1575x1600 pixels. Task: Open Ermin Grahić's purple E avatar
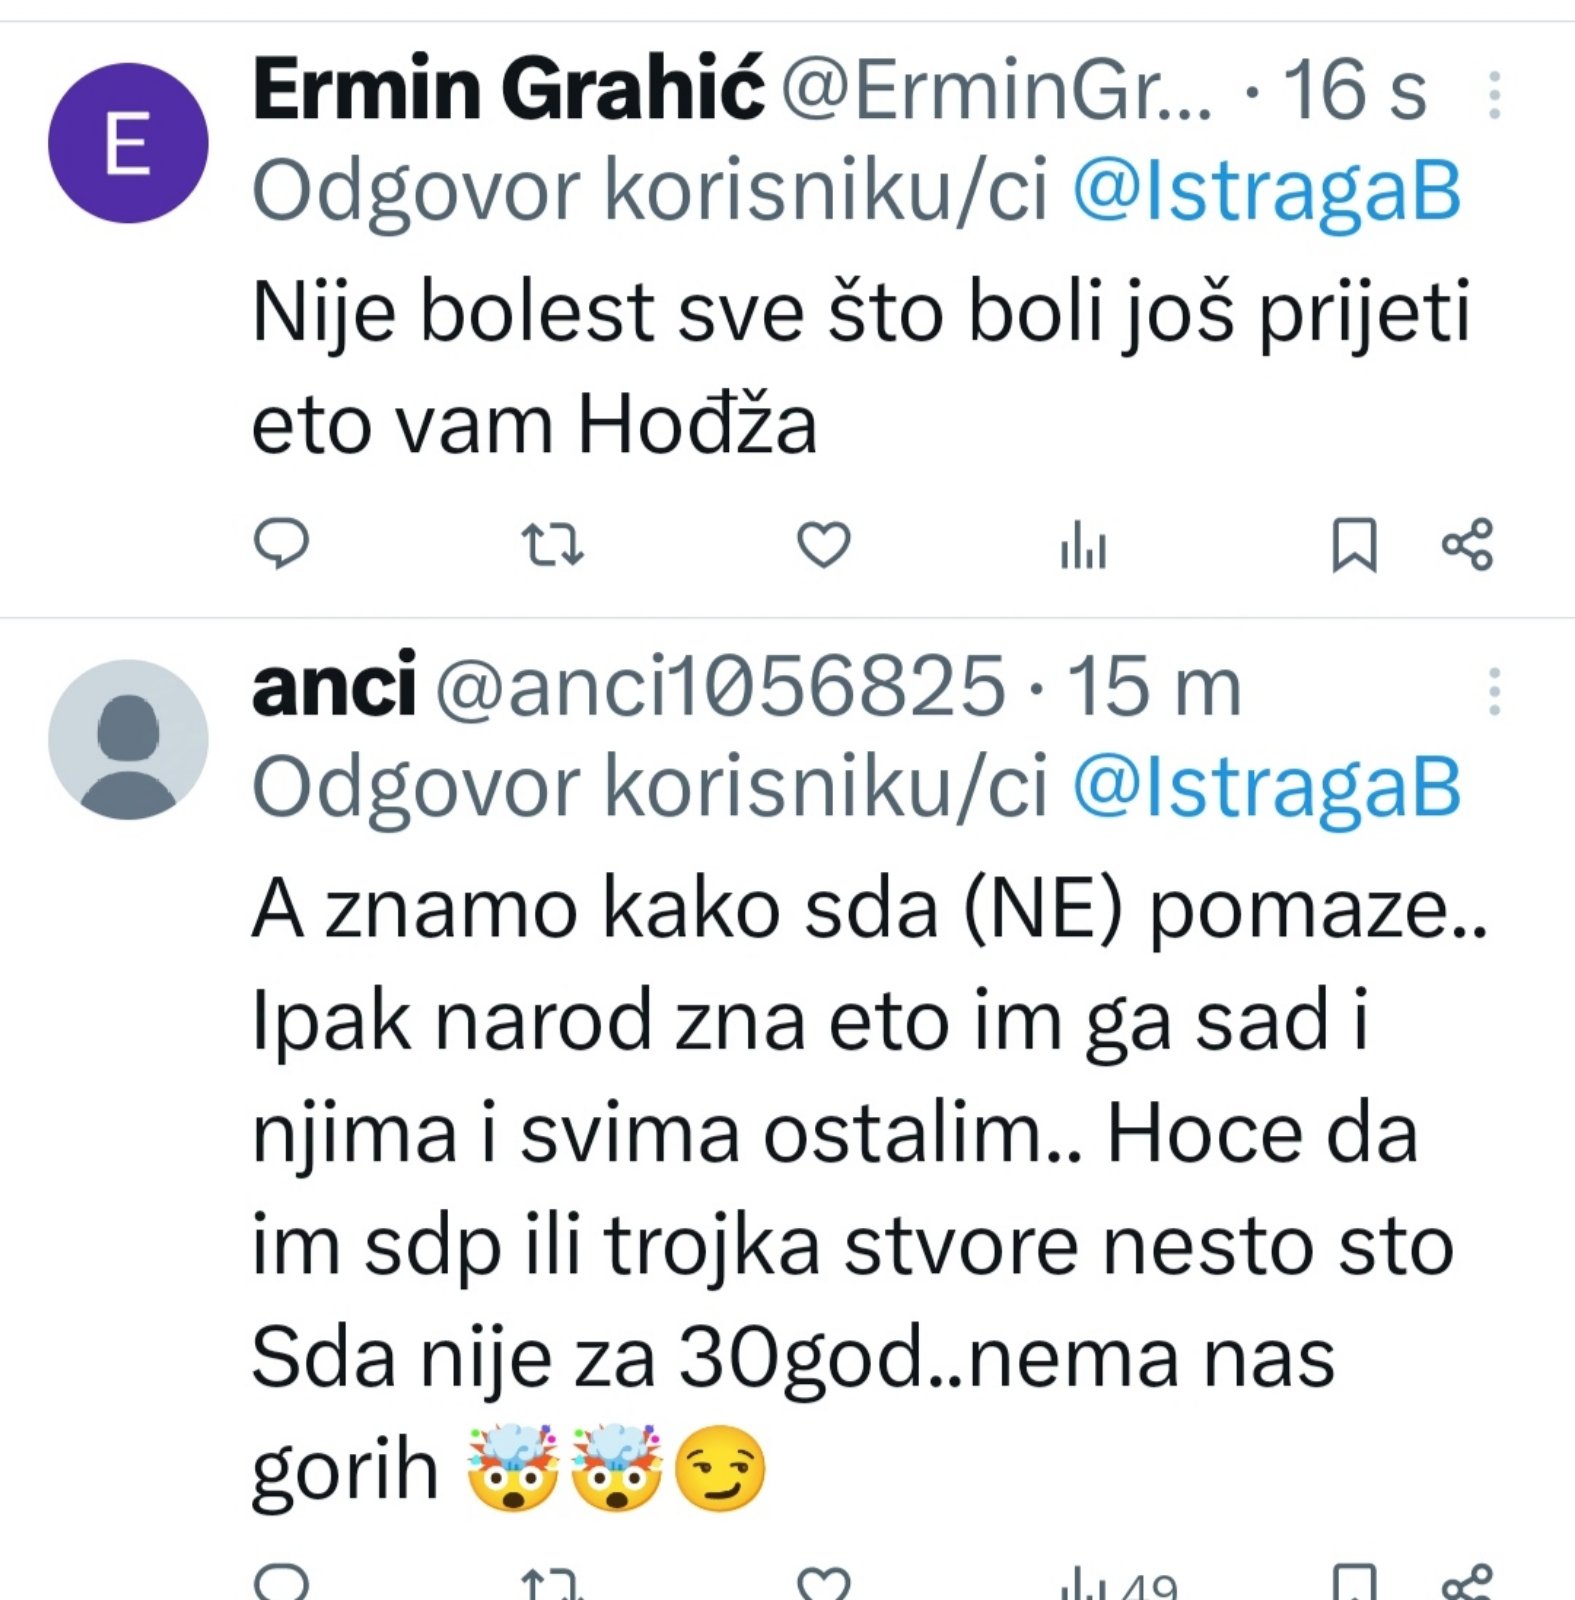point(128,143)
